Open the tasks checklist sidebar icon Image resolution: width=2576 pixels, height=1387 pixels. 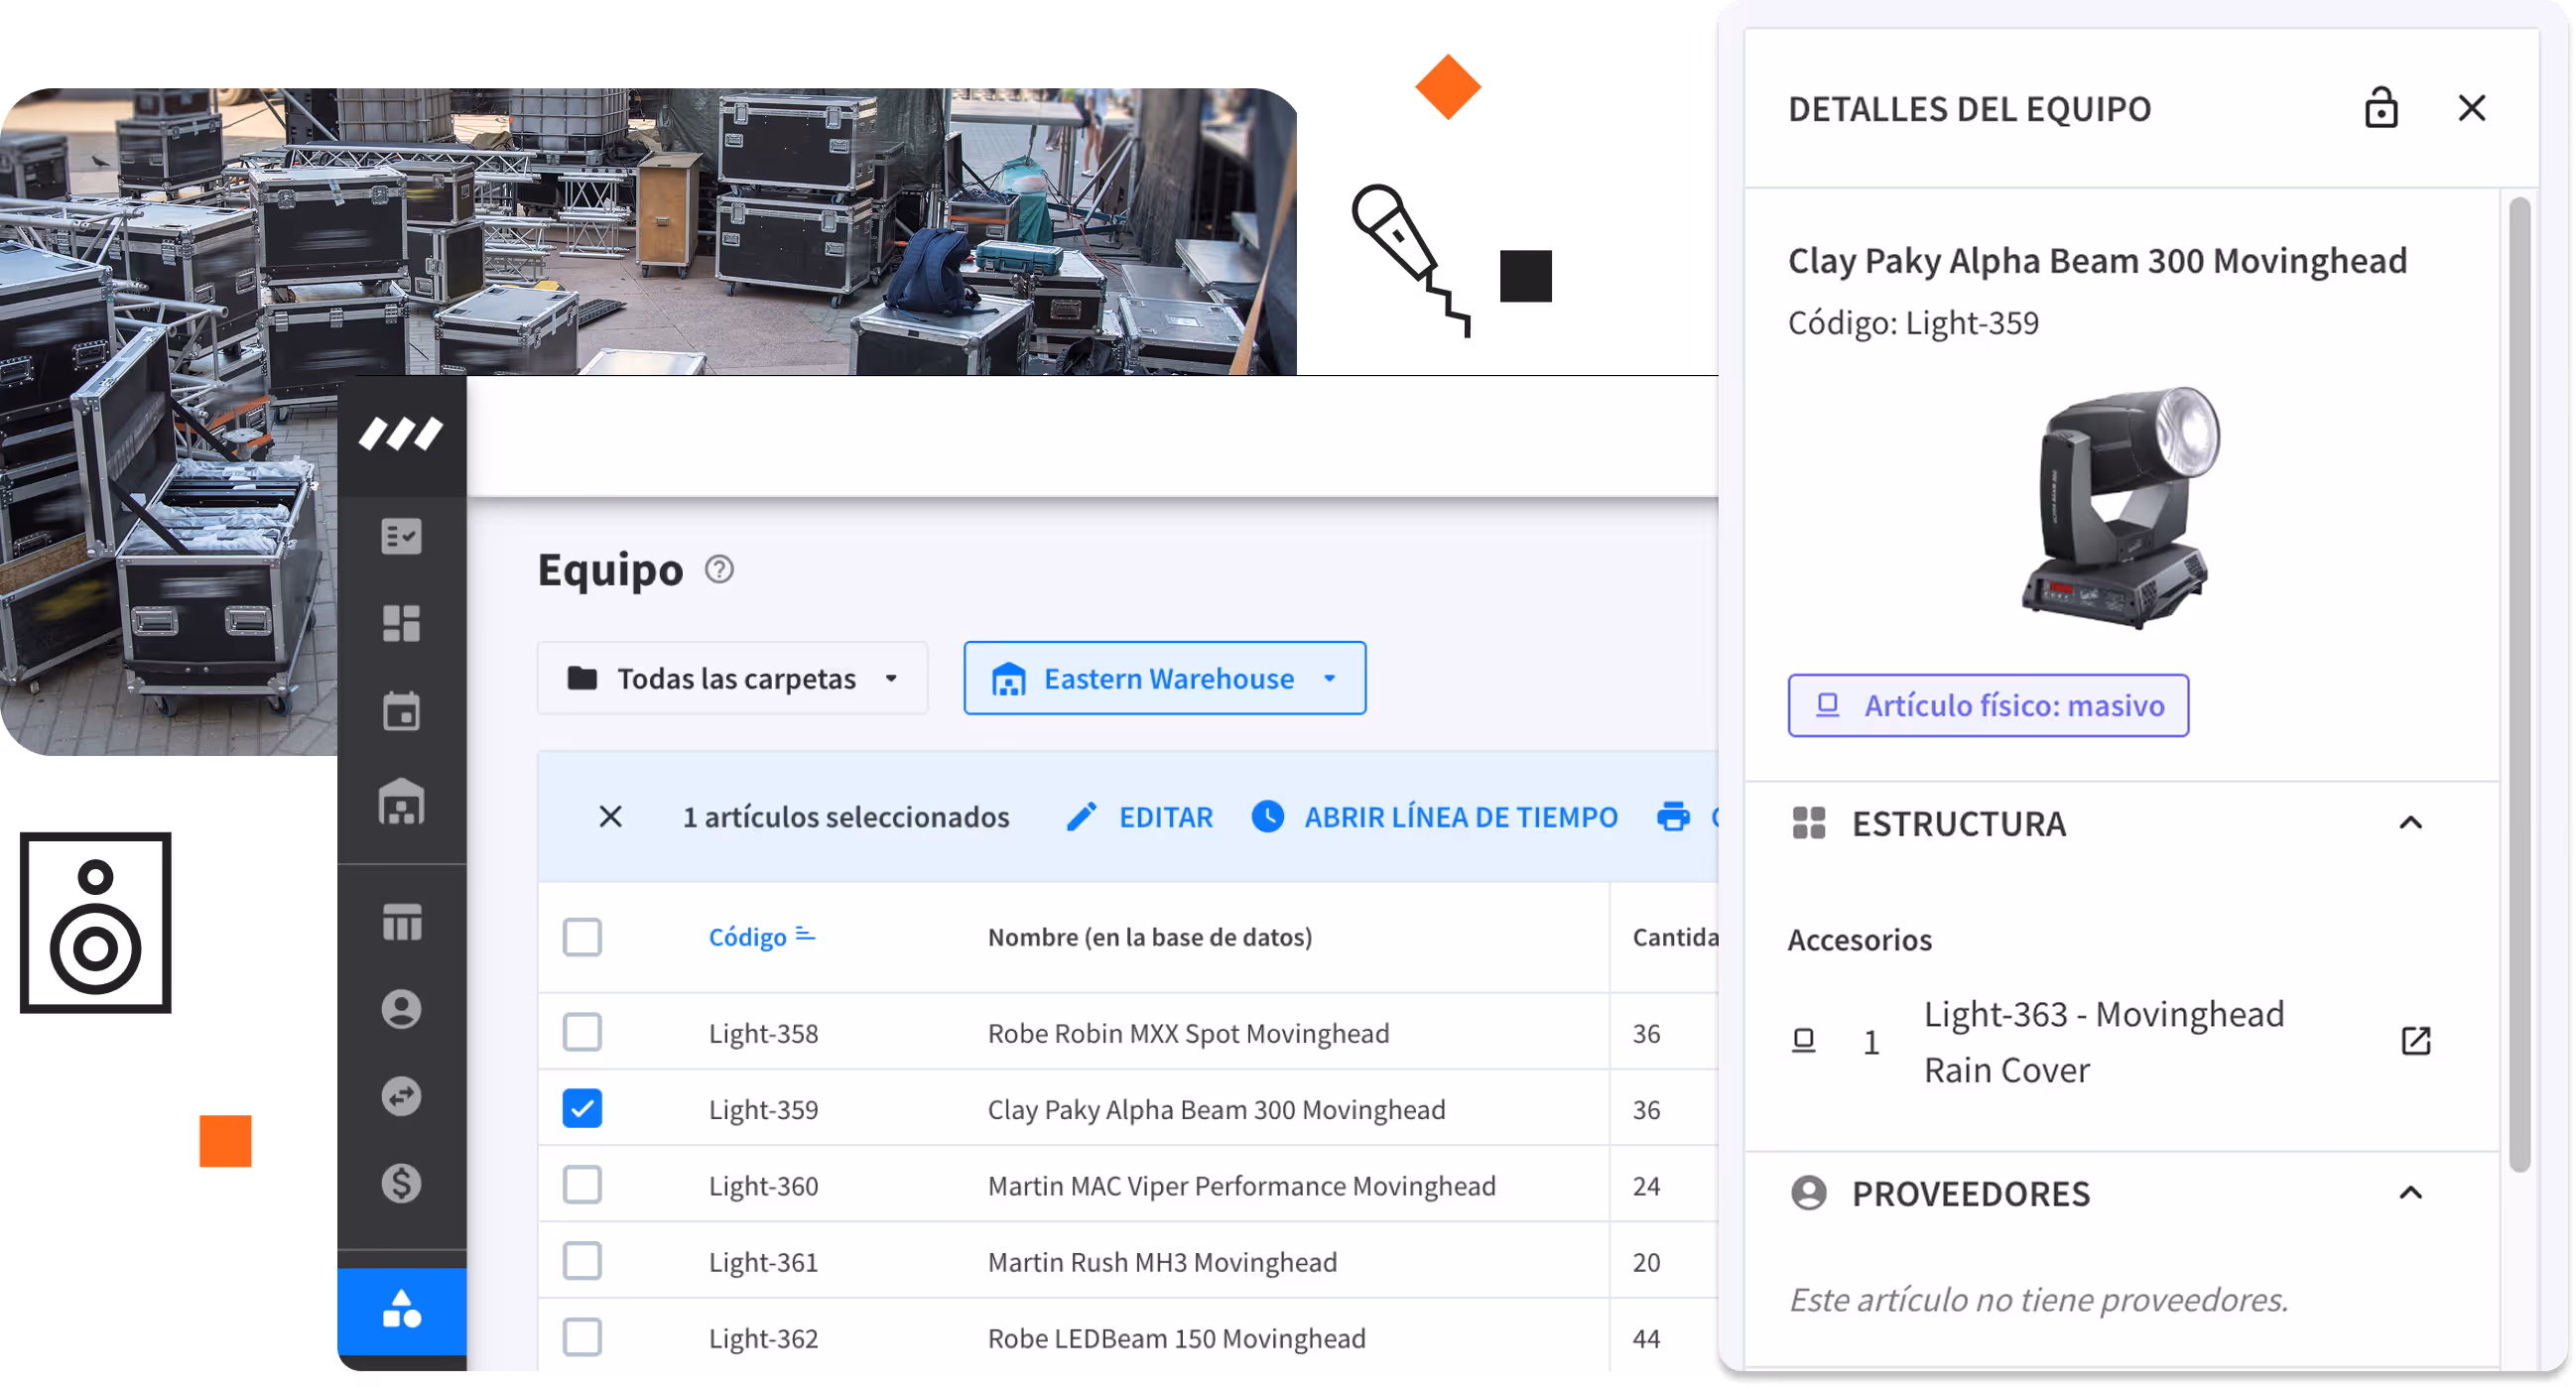[401, 536]
